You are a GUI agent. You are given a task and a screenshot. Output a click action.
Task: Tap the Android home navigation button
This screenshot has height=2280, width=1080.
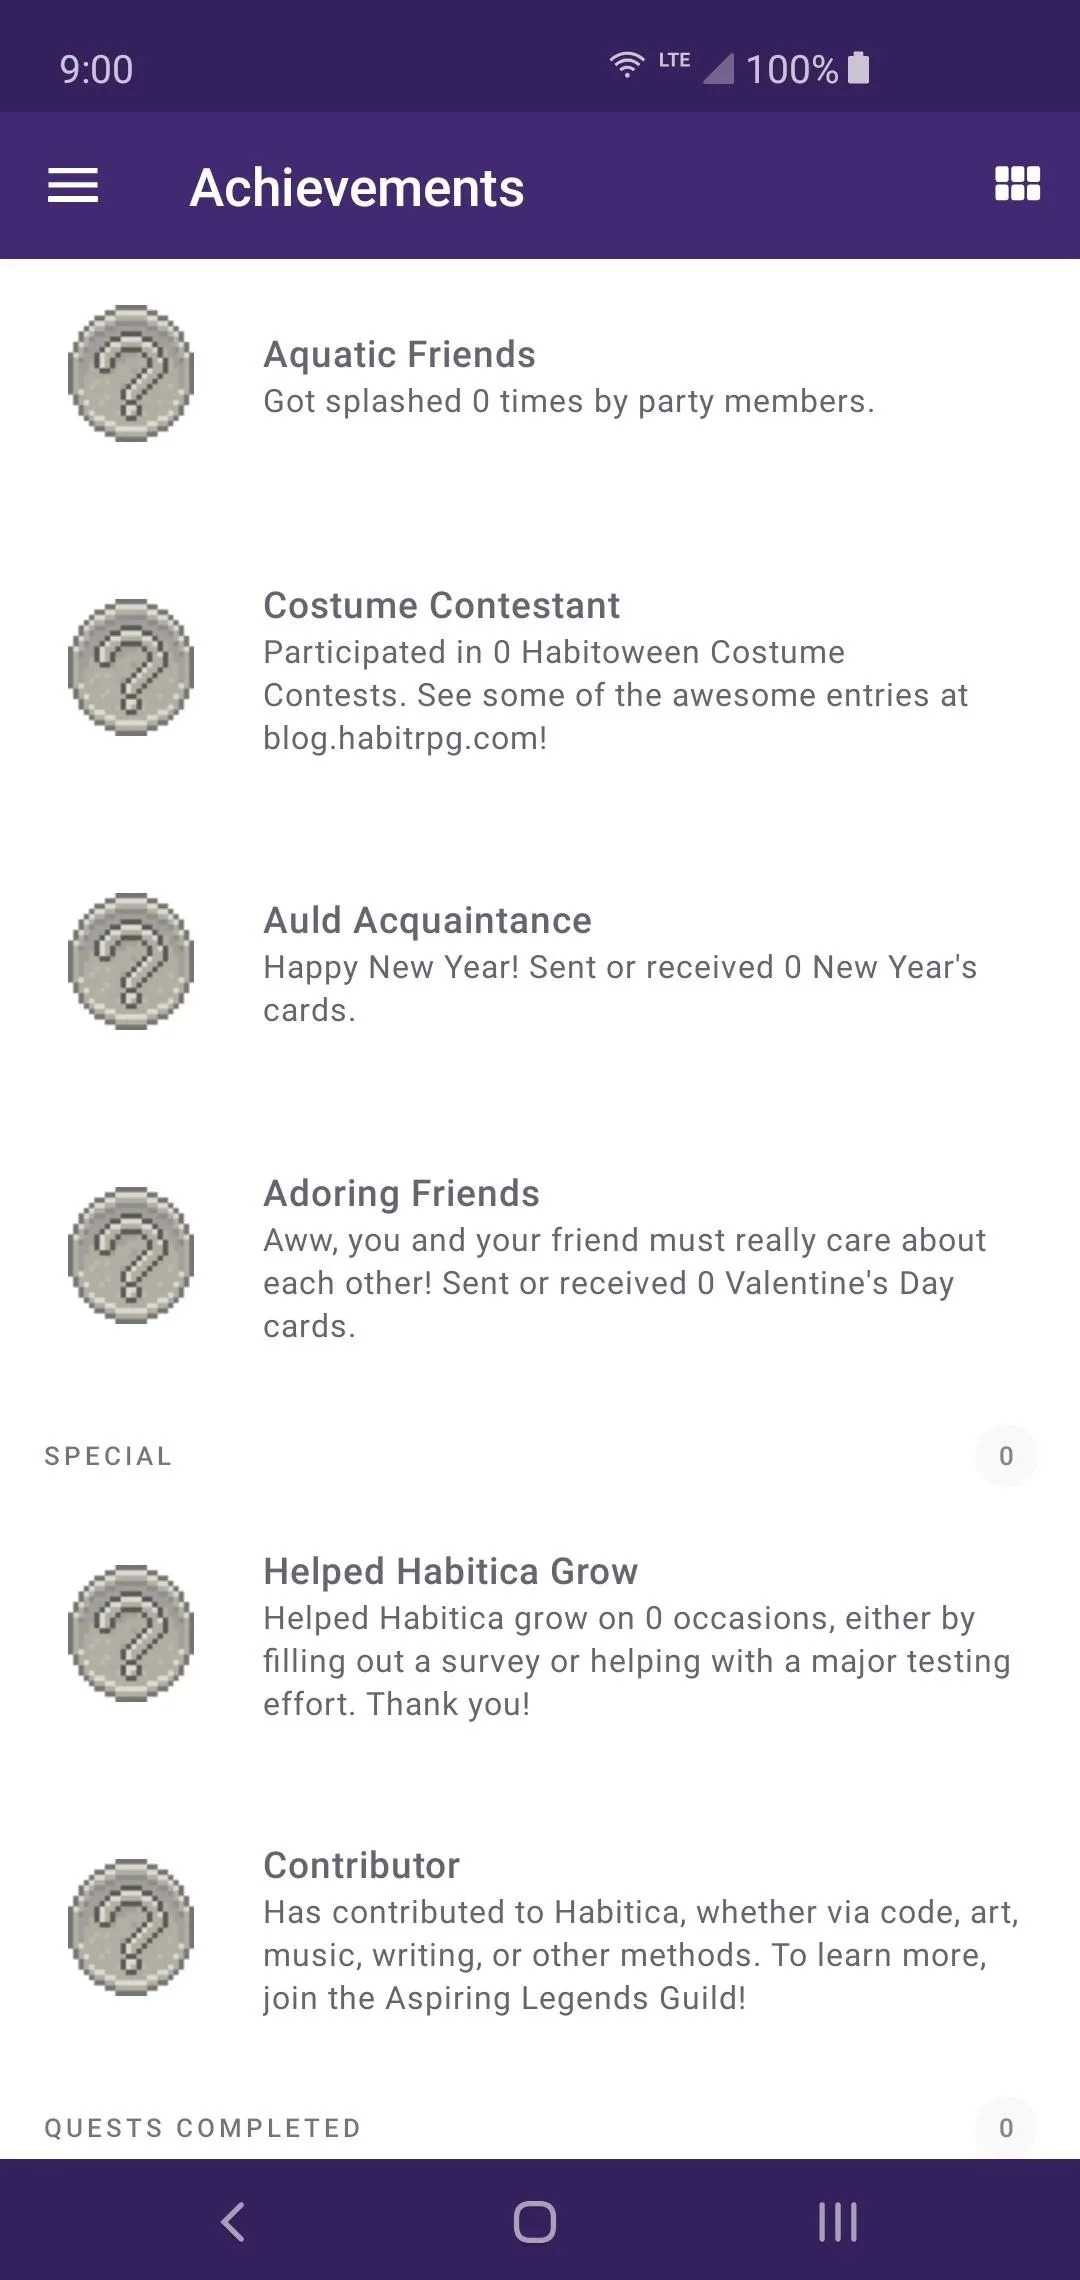click(x=535, y=2222)
